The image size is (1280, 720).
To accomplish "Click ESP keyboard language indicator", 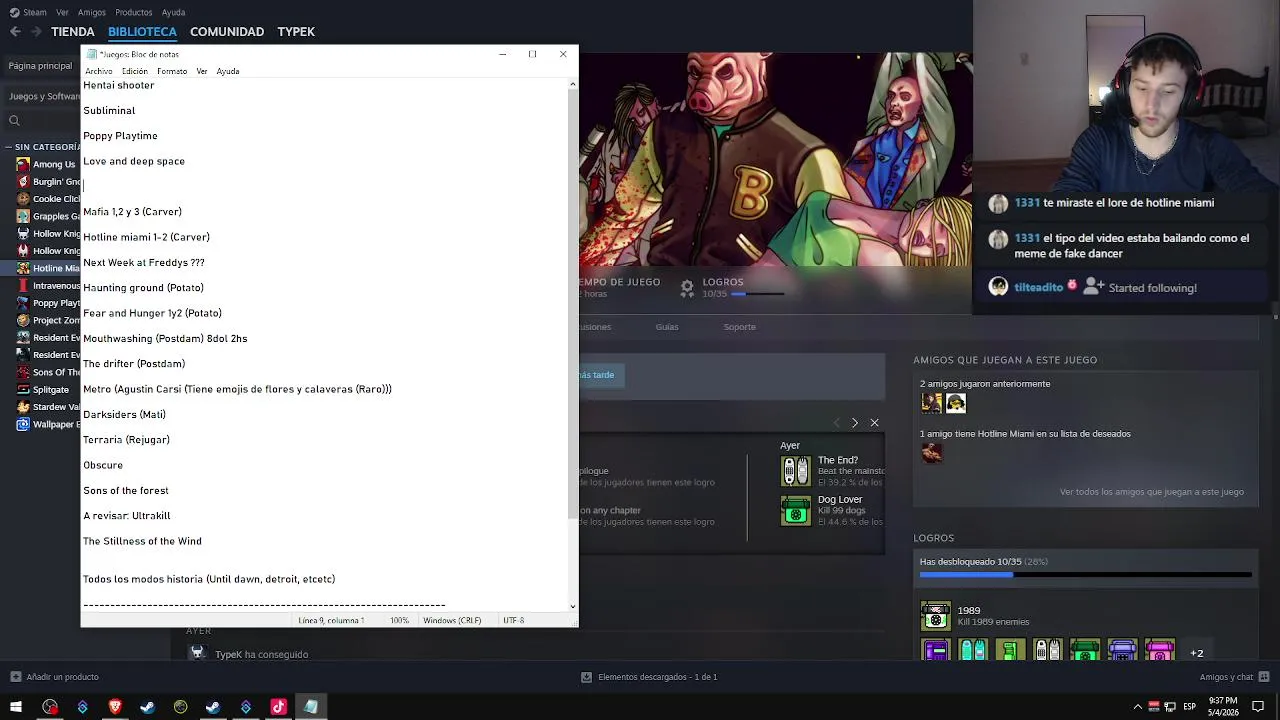I will 1189,707.
